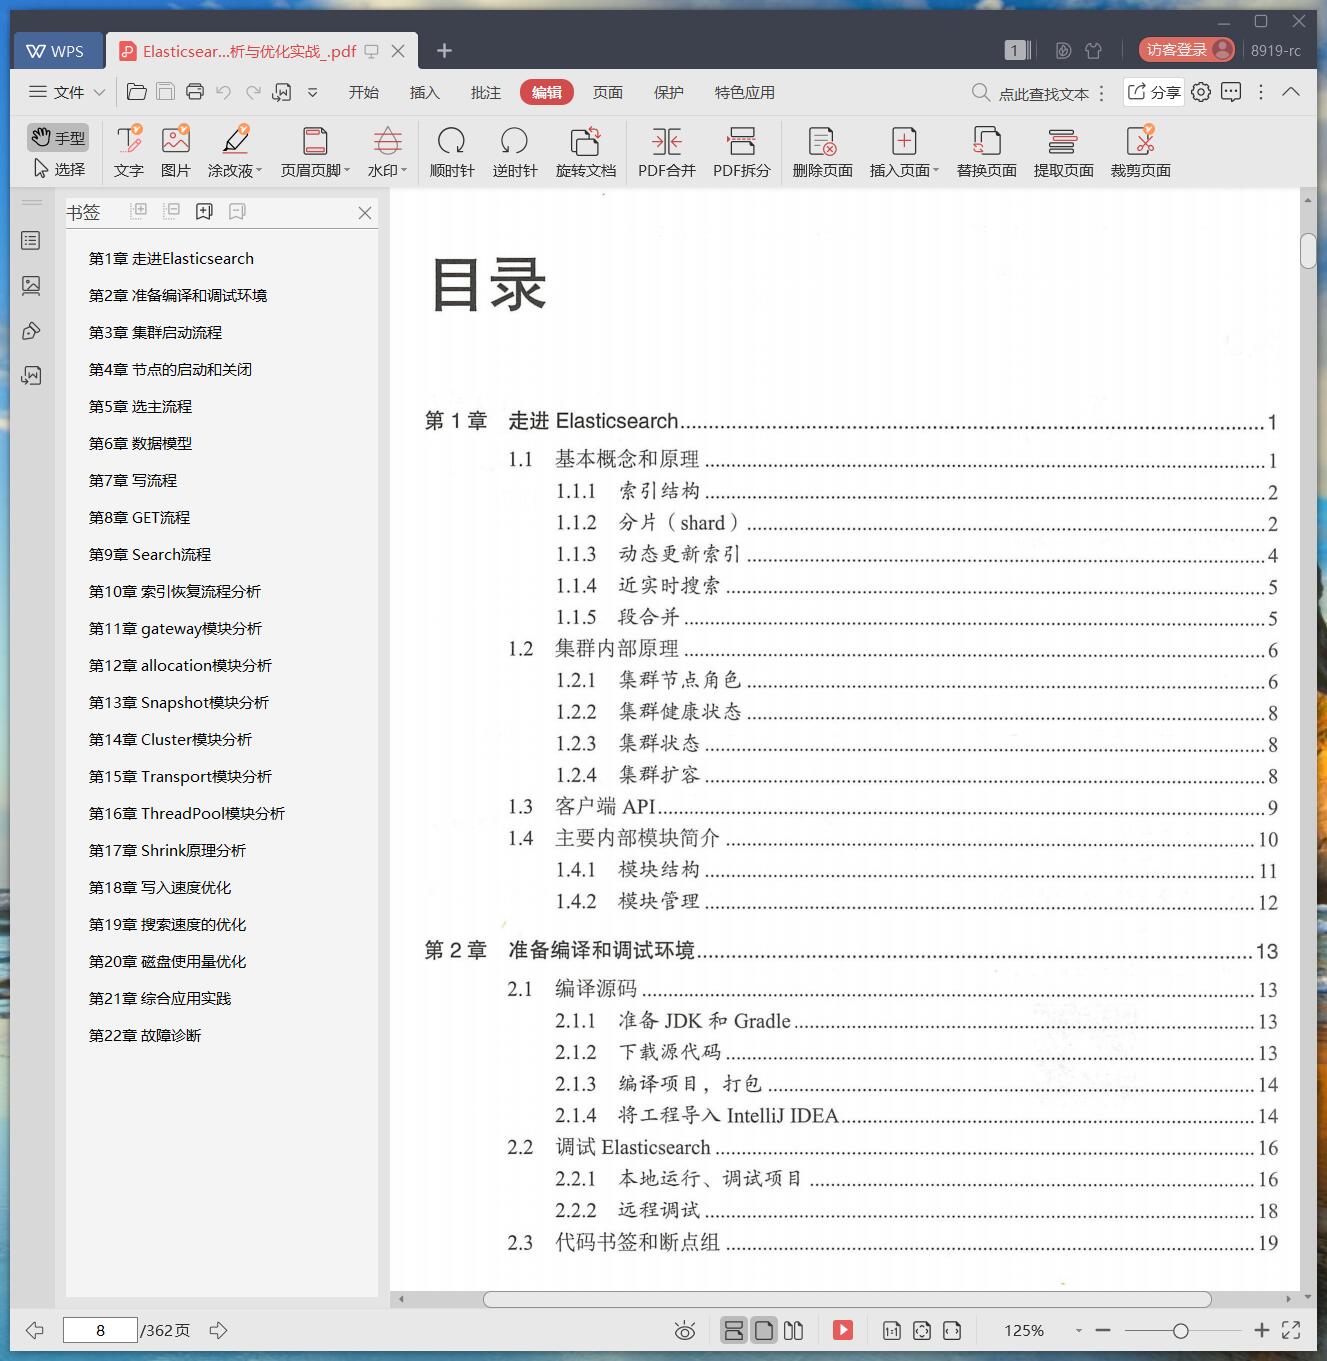Expand the 插入页面 dropdown arrow

coord(936,171)
